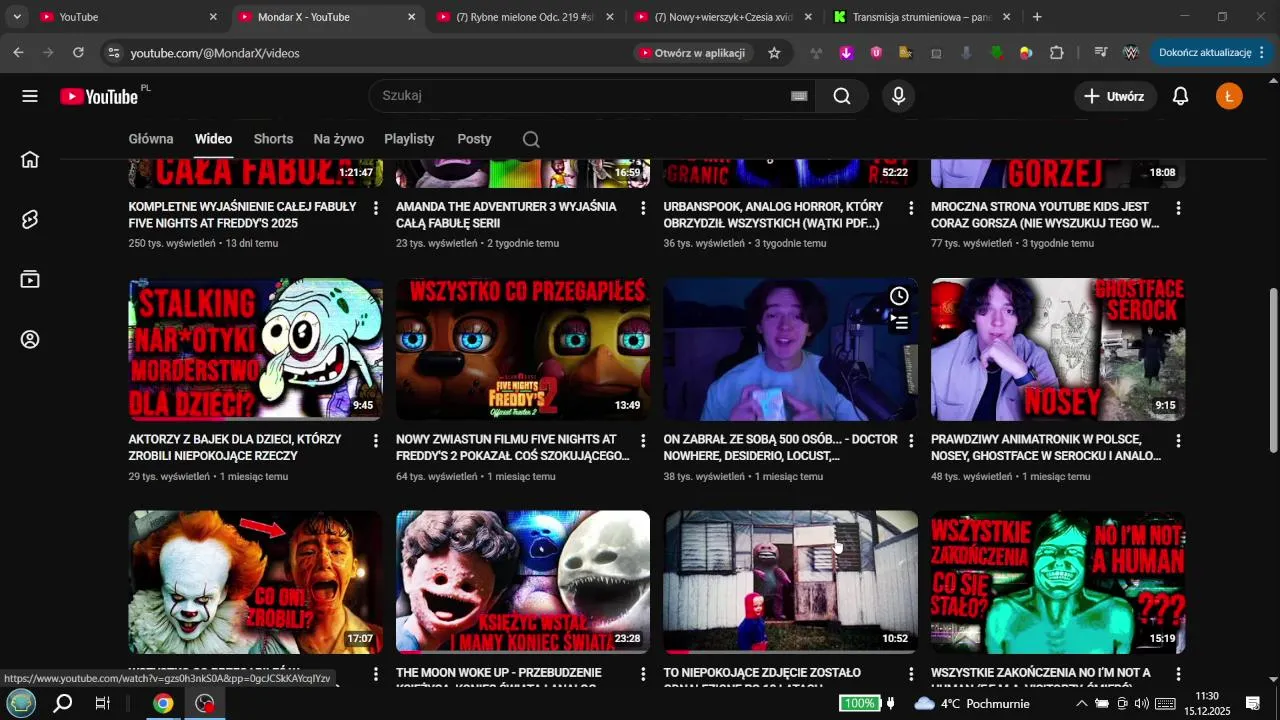Click the WWE extension icon in toolbar
The image size is (1280, 720).
tap(1131, 53)
